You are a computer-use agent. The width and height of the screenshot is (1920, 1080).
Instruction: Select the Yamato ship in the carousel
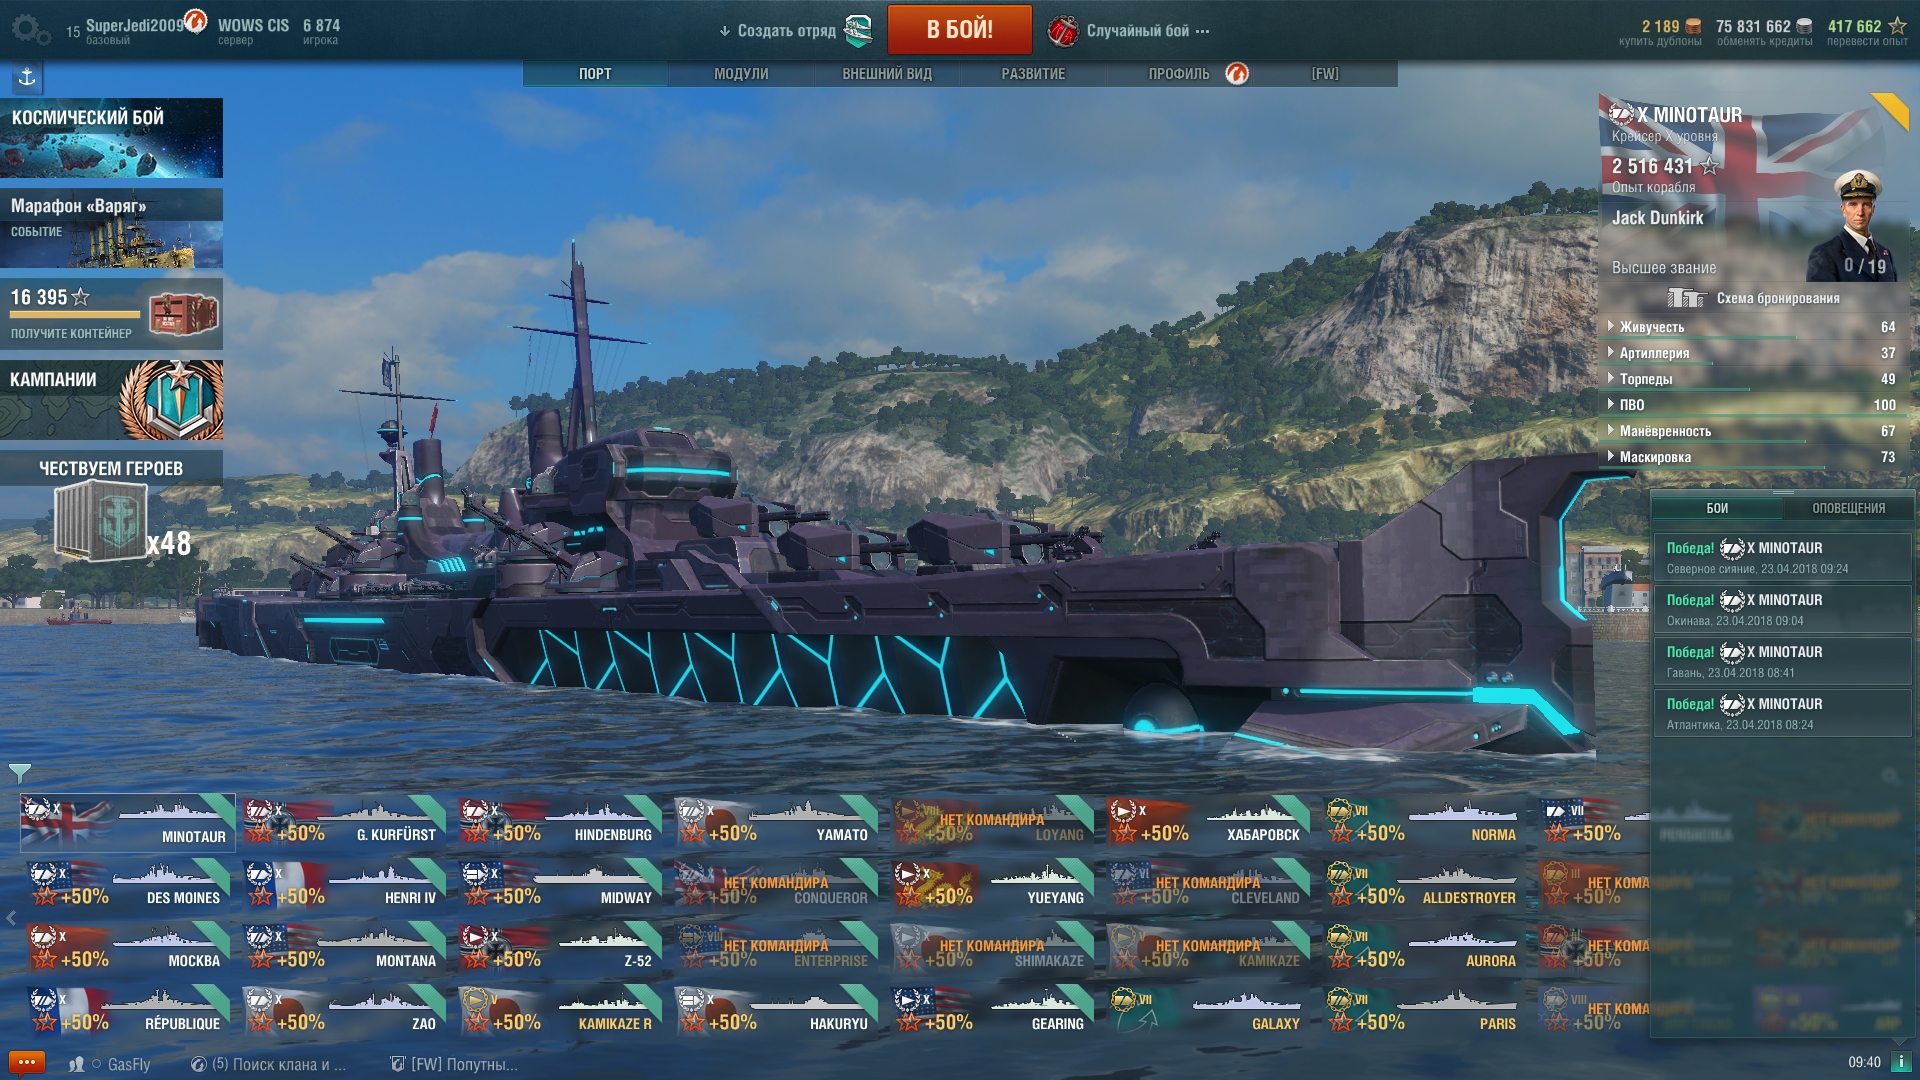click(x=775, y=822)
